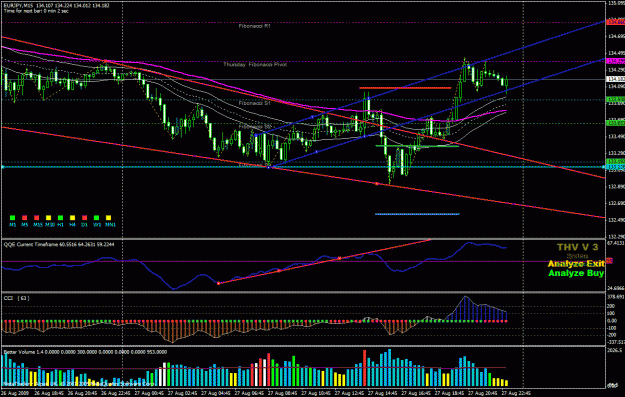Click the 'Analyze Exit' yellow label

(x=576, y=264)
